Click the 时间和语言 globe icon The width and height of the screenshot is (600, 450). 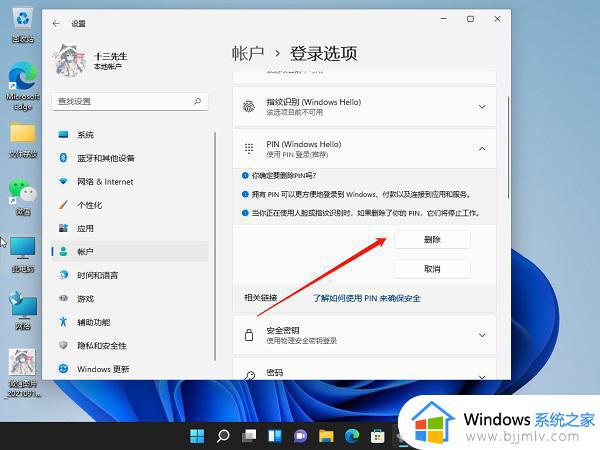pos(64,275)
